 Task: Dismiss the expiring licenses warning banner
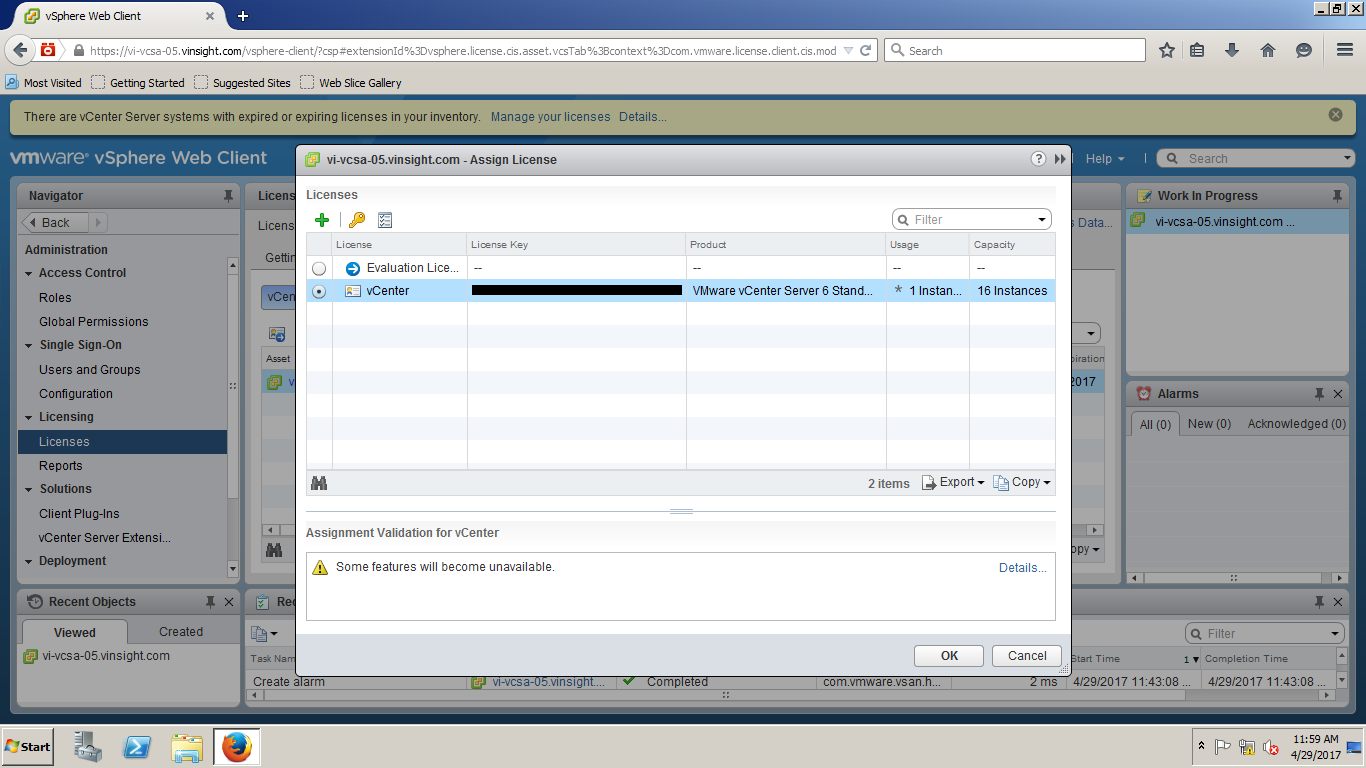1335,115
